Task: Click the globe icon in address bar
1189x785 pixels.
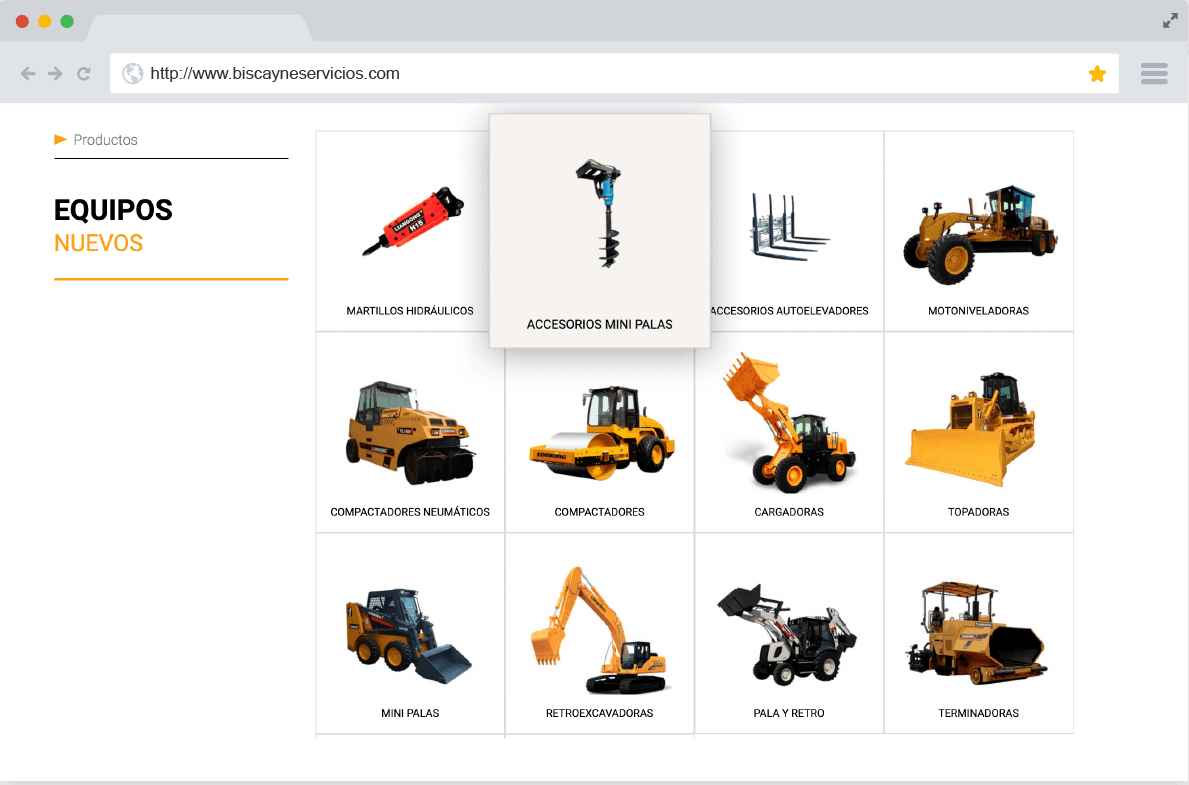Action: (132, 74)
